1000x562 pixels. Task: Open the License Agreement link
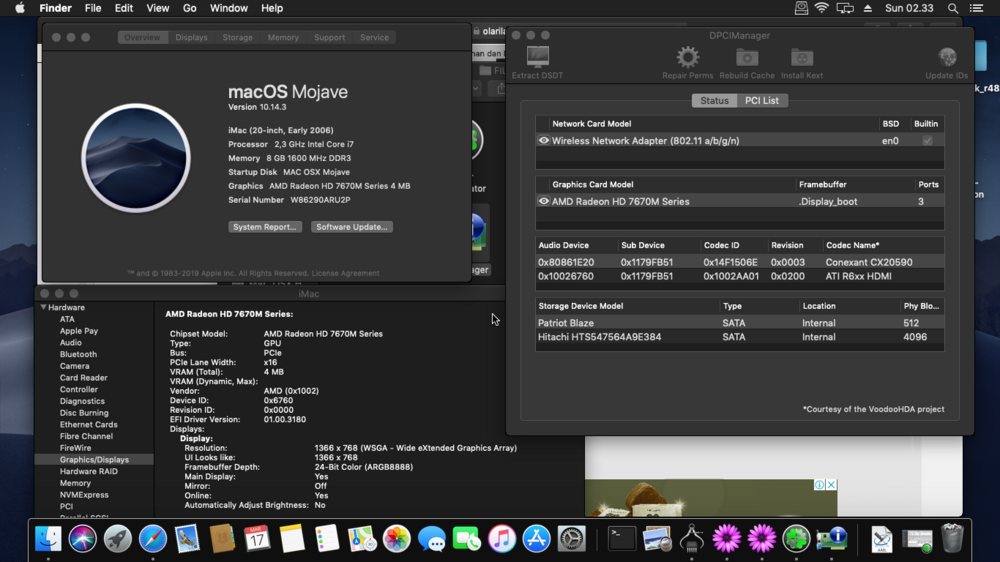click(x=345, y=273)
